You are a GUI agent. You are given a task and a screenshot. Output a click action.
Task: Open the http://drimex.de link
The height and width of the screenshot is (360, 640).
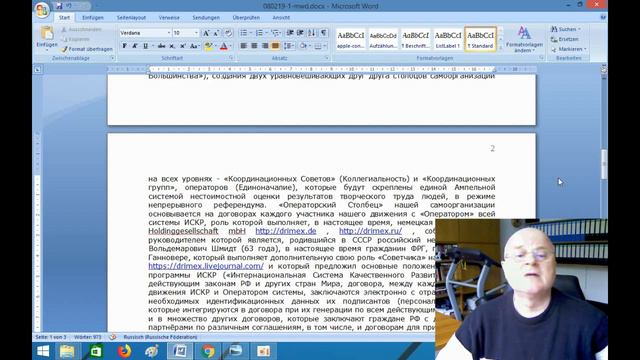286,231
